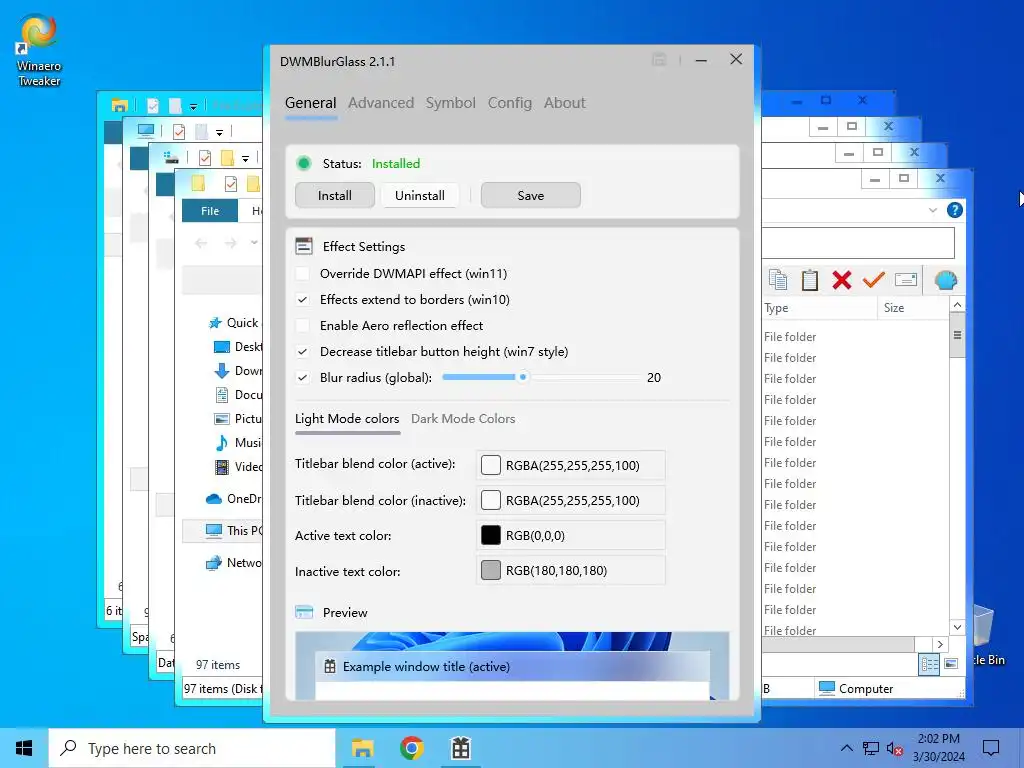Viewport: 1024px width, 768px height.
Task: Click the Explorer Forward arrow
Action: coord(231,243)
